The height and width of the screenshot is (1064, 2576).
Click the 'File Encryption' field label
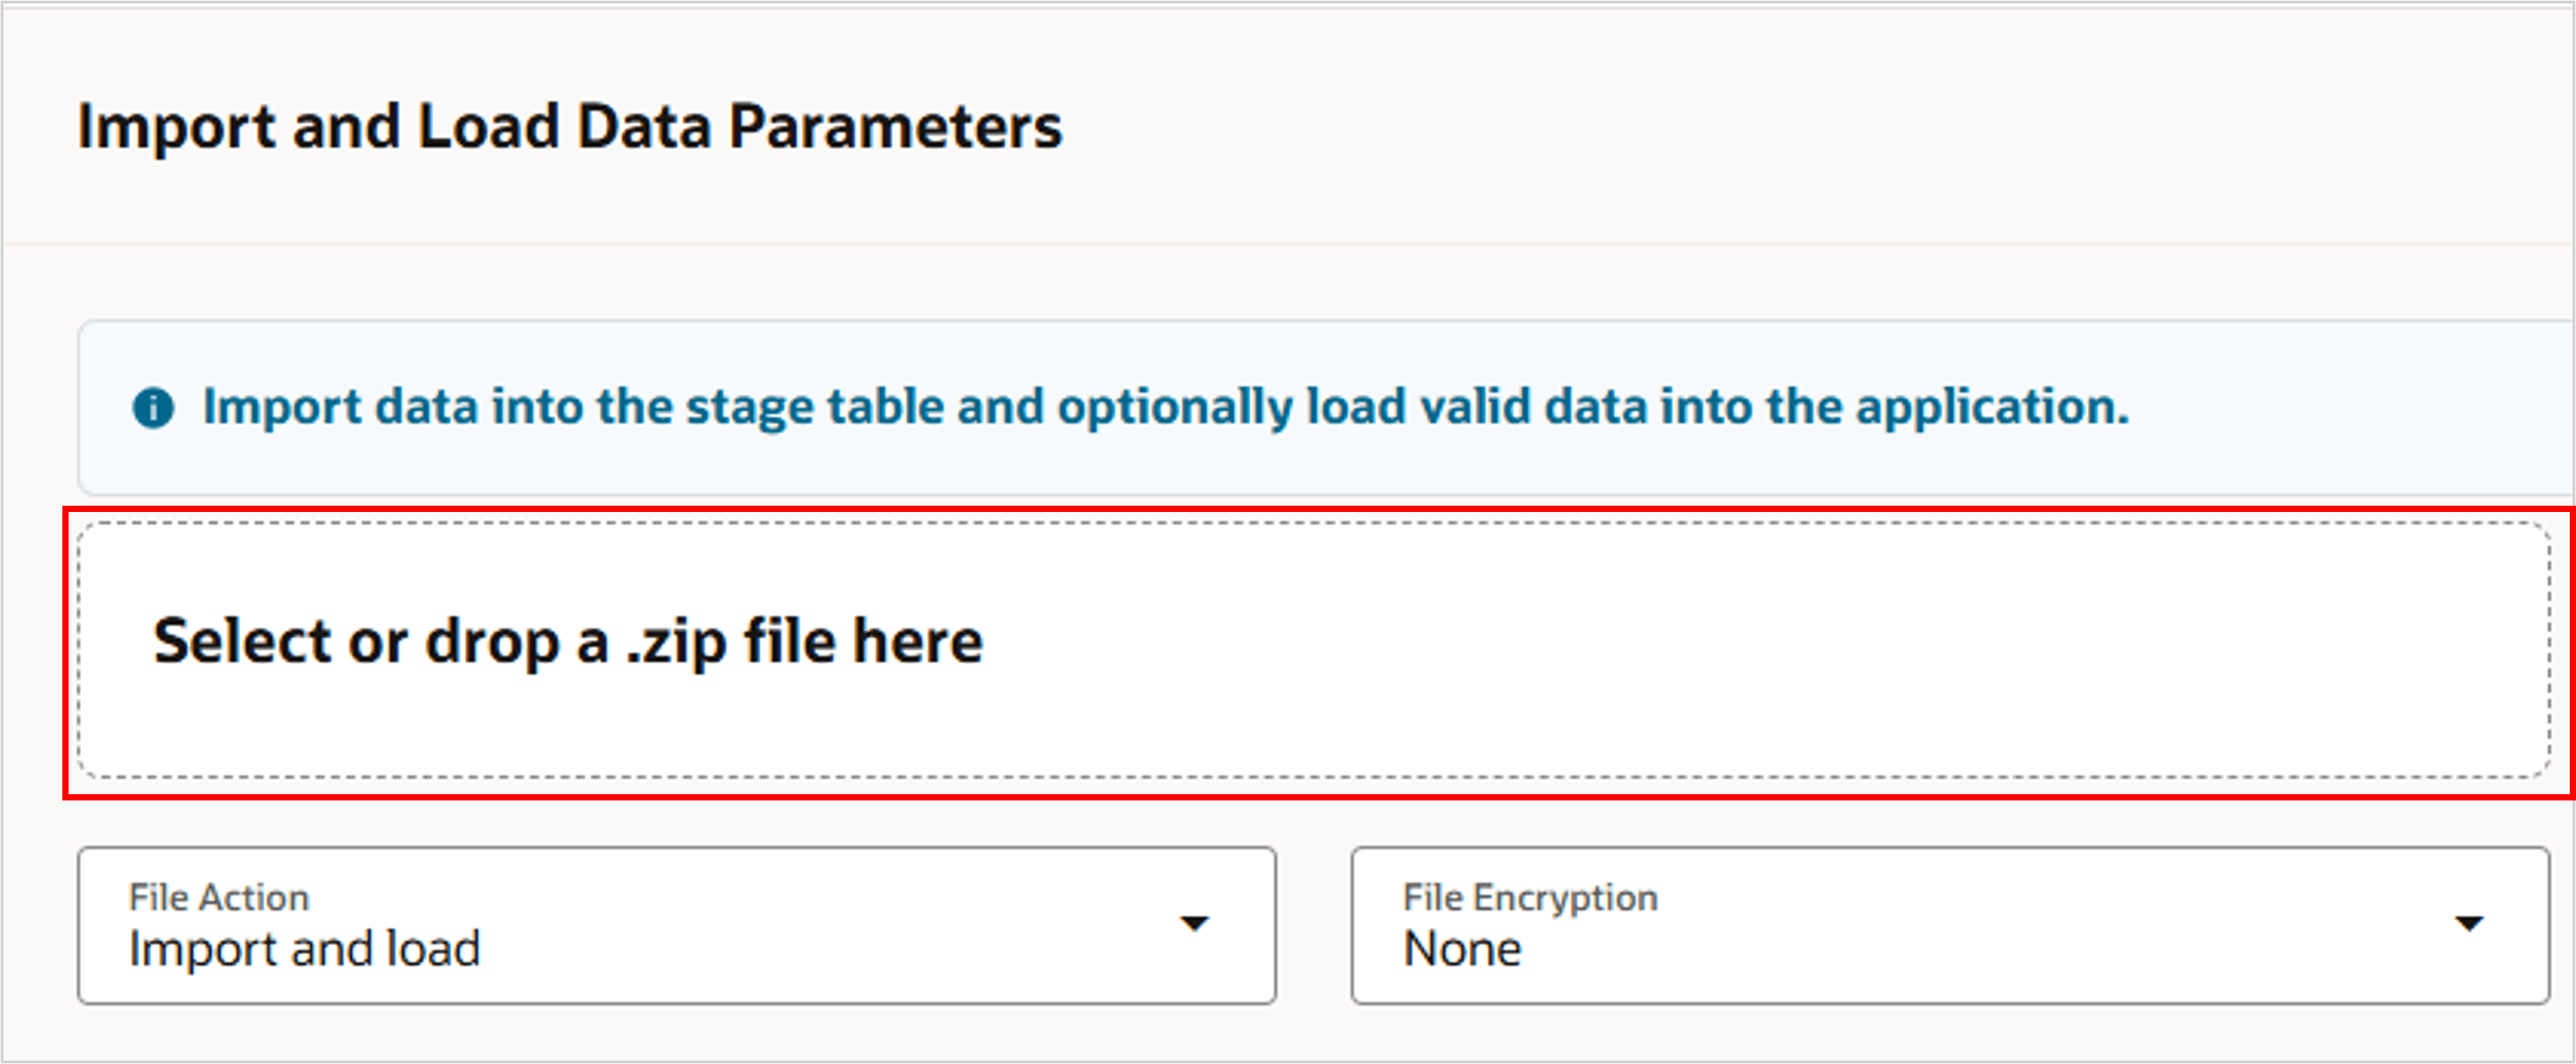[x=1530, y=897]
